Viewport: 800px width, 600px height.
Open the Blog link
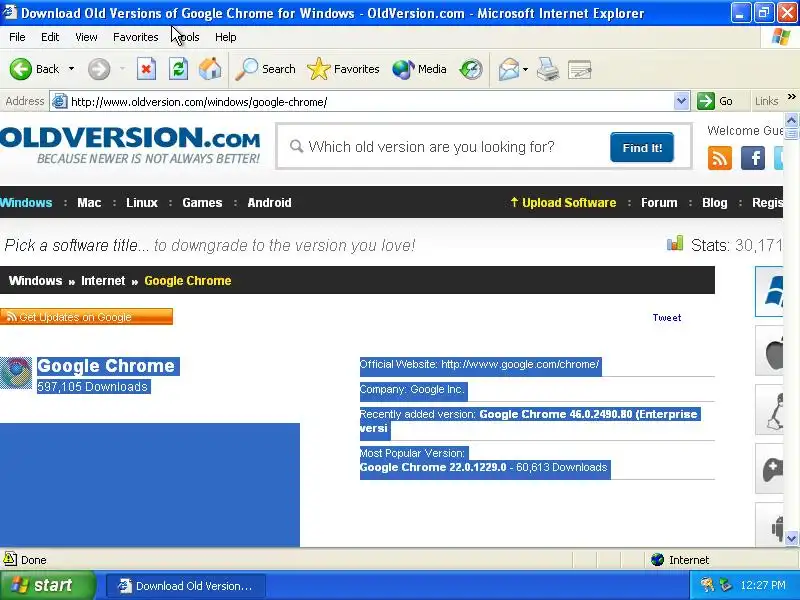(715, 203)
